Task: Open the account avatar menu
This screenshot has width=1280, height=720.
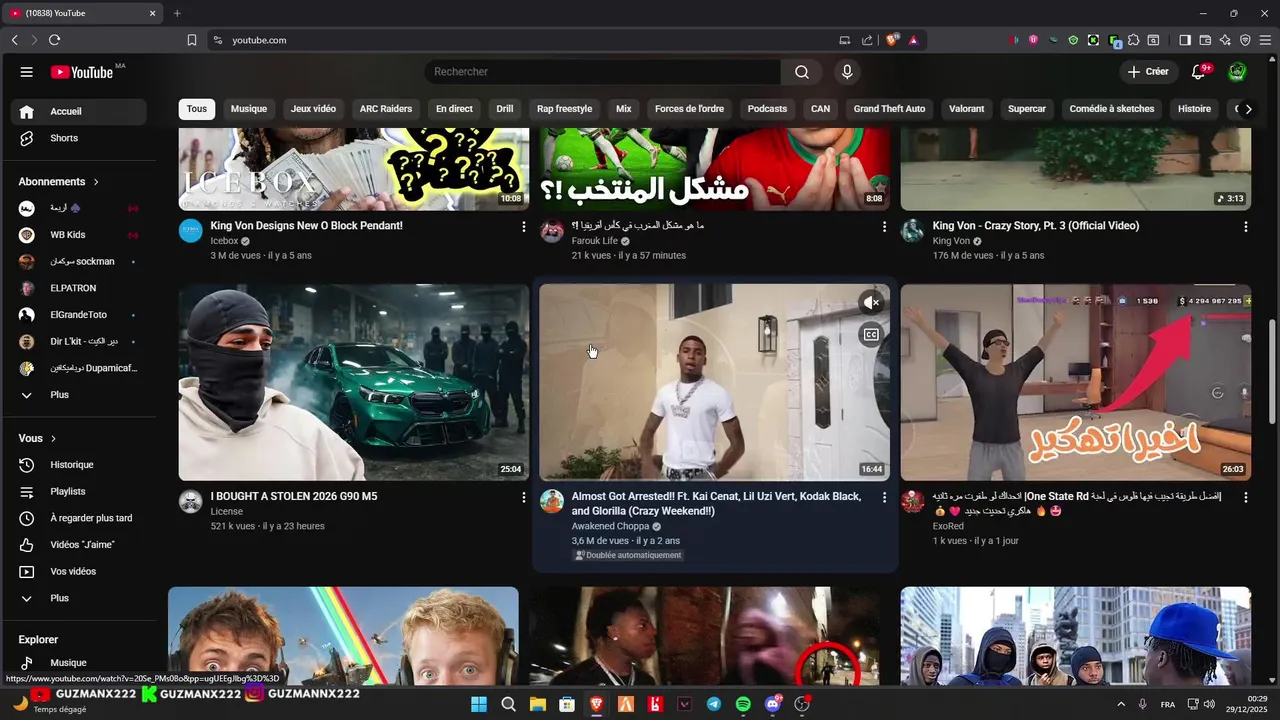Action: coord(1237,72)
